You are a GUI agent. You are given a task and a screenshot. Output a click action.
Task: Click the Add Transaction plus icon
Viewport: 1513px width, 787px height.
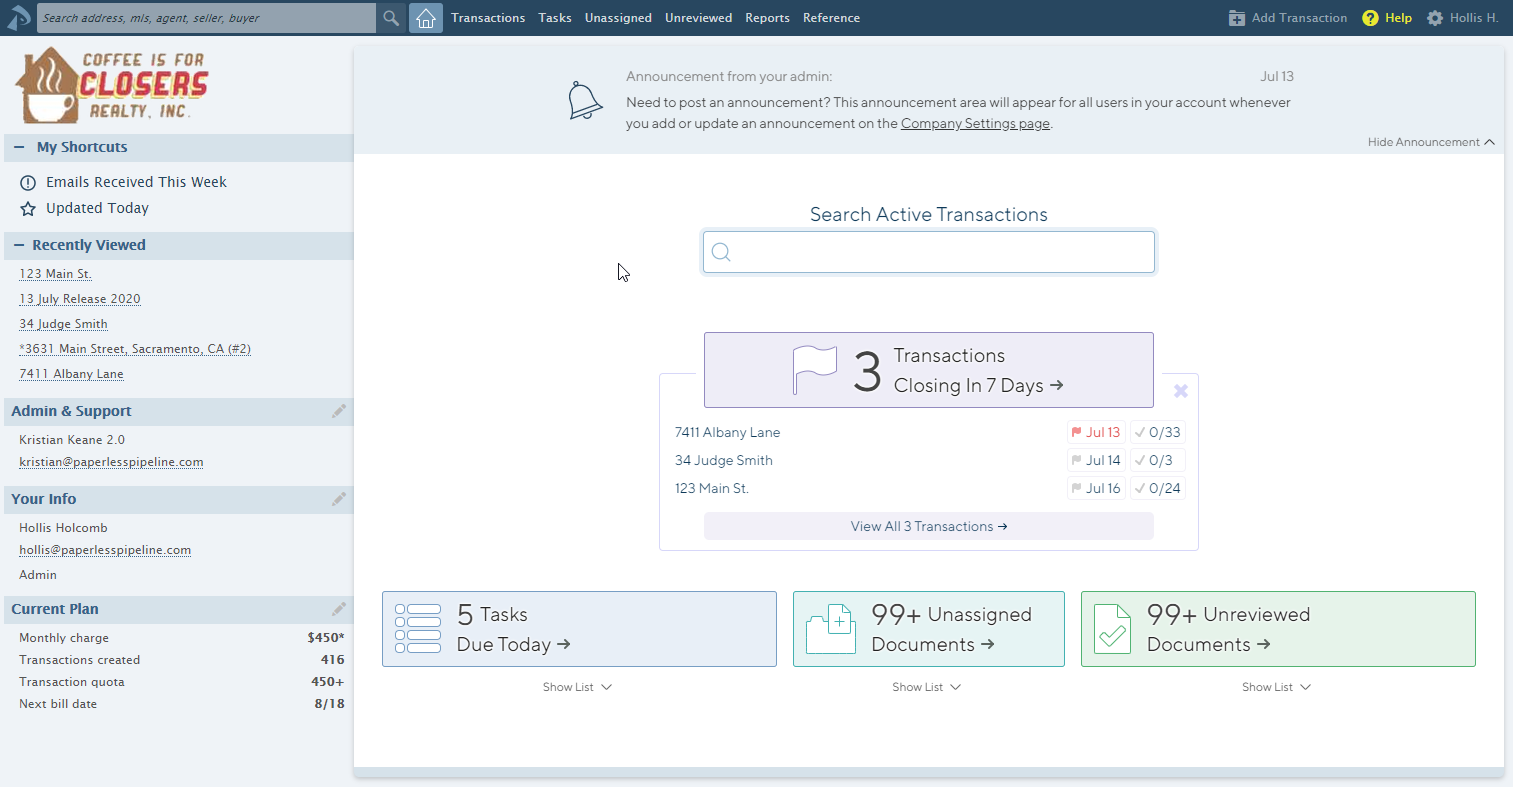pos(1237,18)
